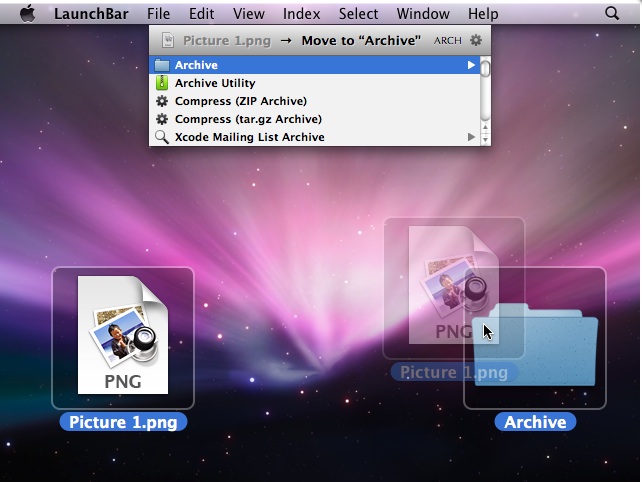Open the File menu
The image size is (642, 482).
point(158,14)
